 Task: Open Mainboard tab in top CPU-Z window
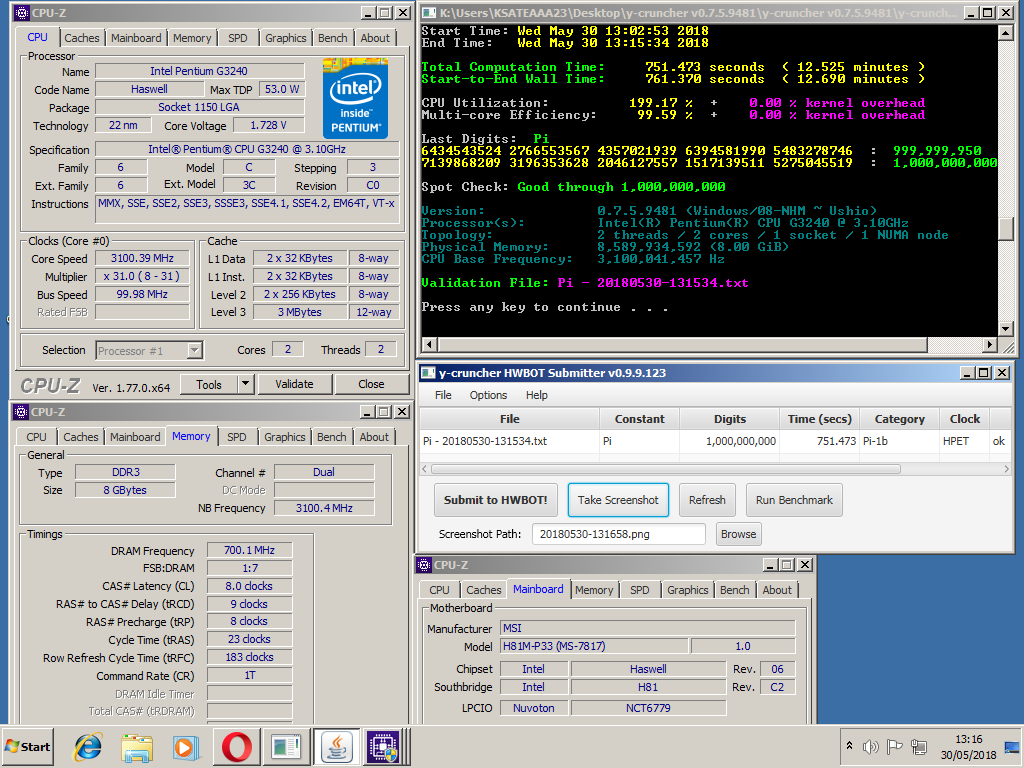click(x=136, y=38)
